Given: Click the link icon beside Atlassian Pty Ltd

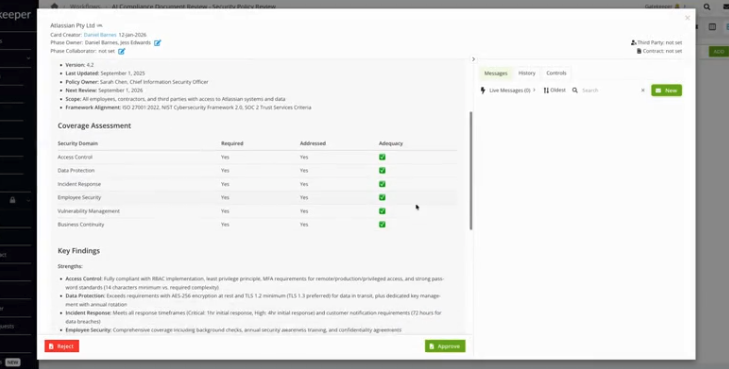Looking at the screenshot, I should coord(99,26).
